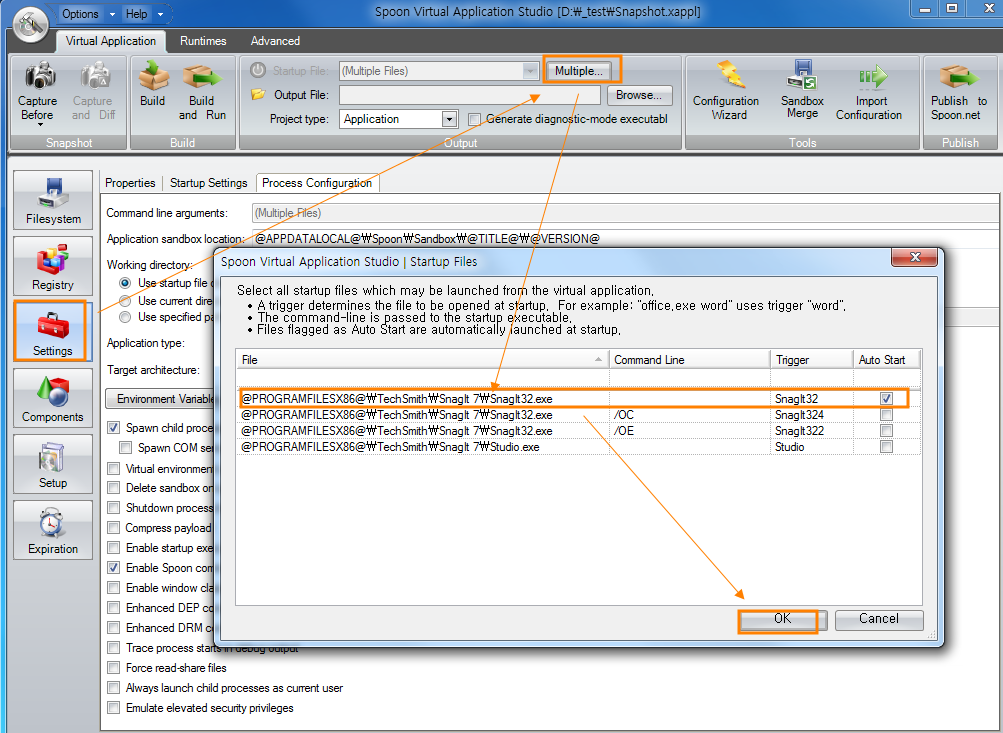Viewport: 1003px width, 733px height.
Task: Open the Components panel
Action: (53, 398)
